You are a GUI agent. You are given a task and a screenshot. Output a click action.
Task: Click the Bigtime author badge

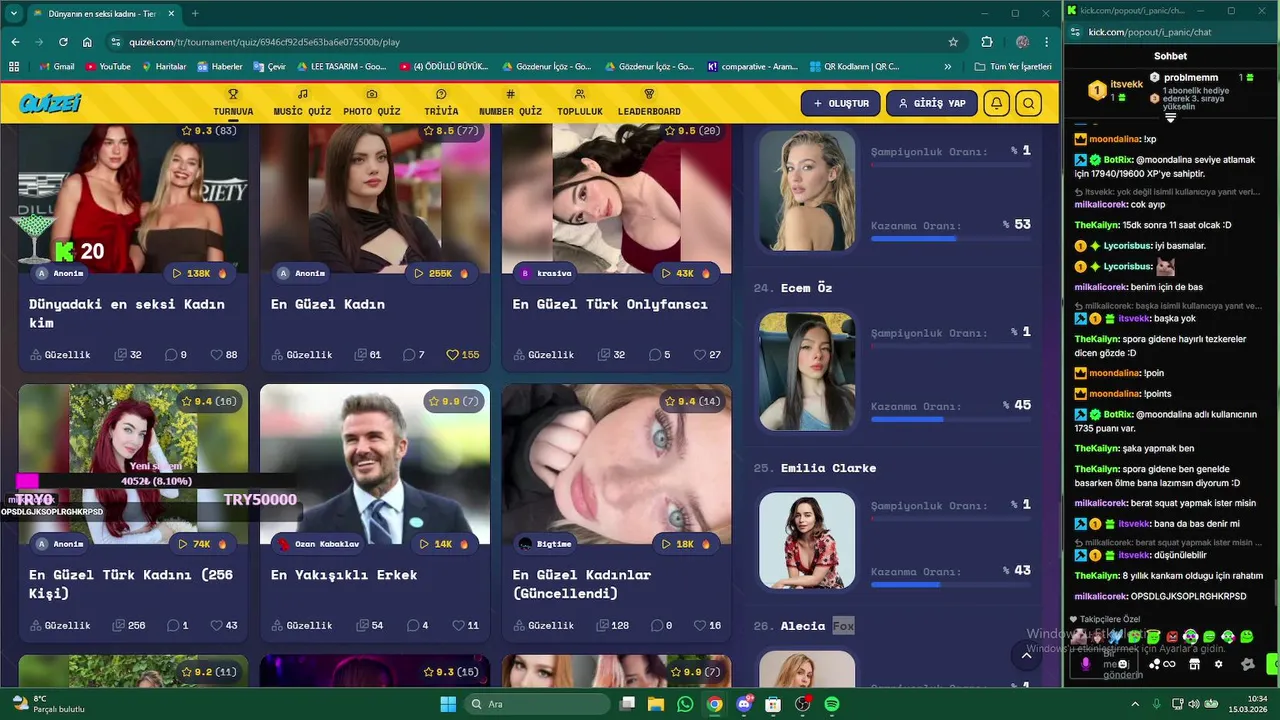click(x=546, y=544)
